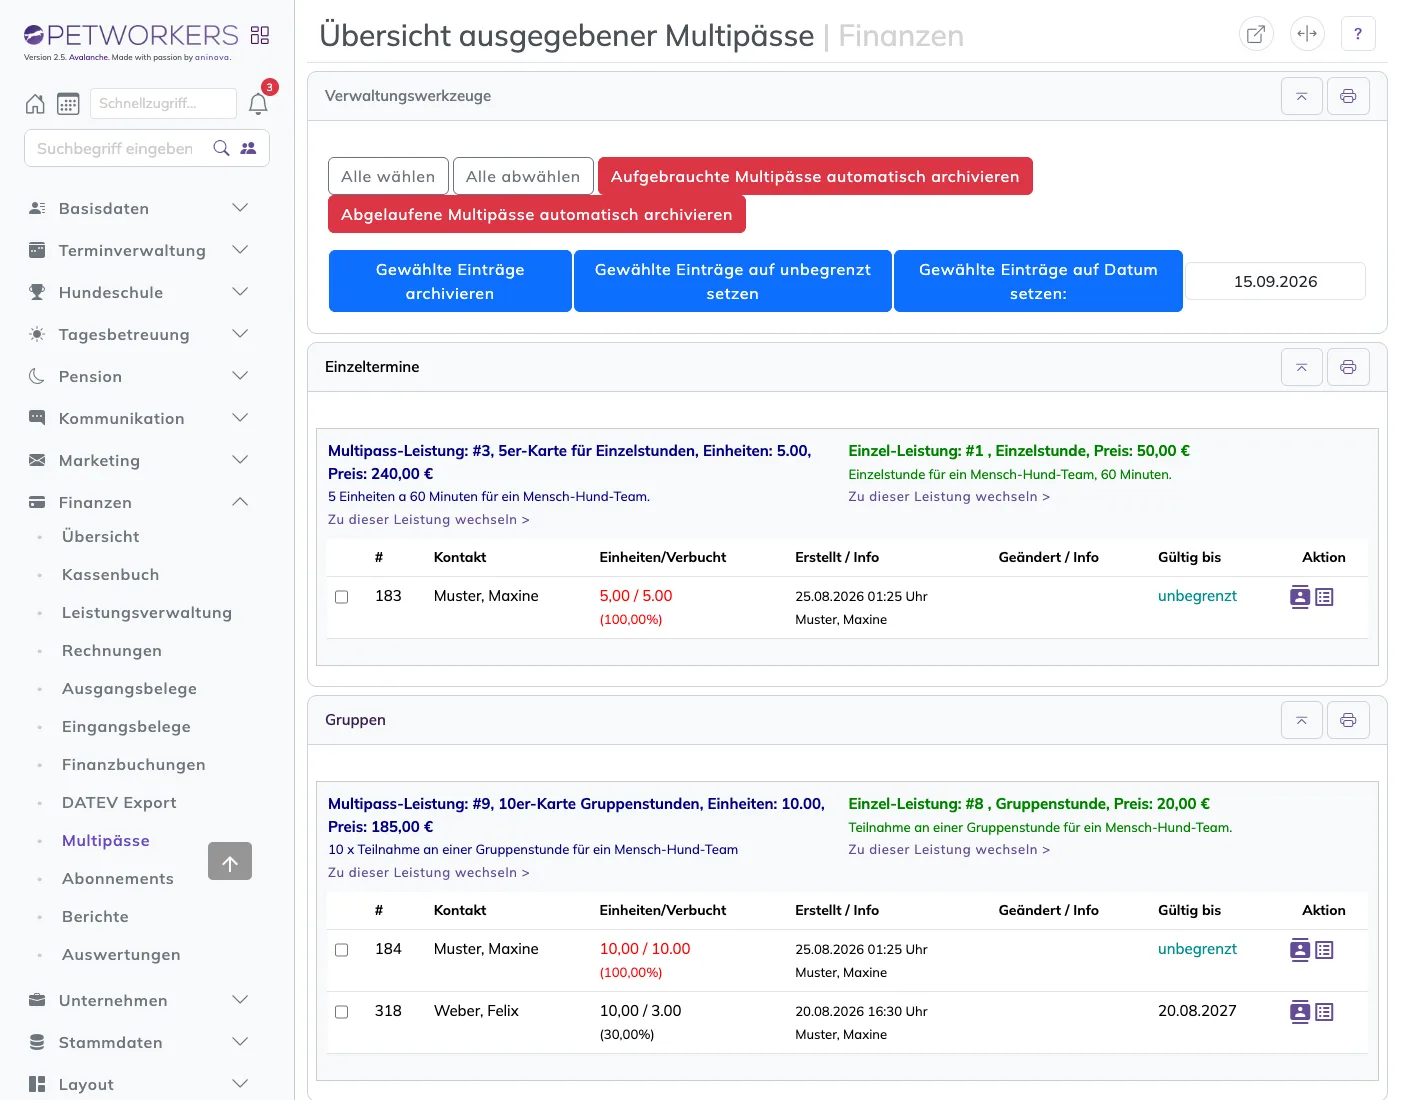Focus the Suchbegriff eingeben search field

[x=115, y=148]
